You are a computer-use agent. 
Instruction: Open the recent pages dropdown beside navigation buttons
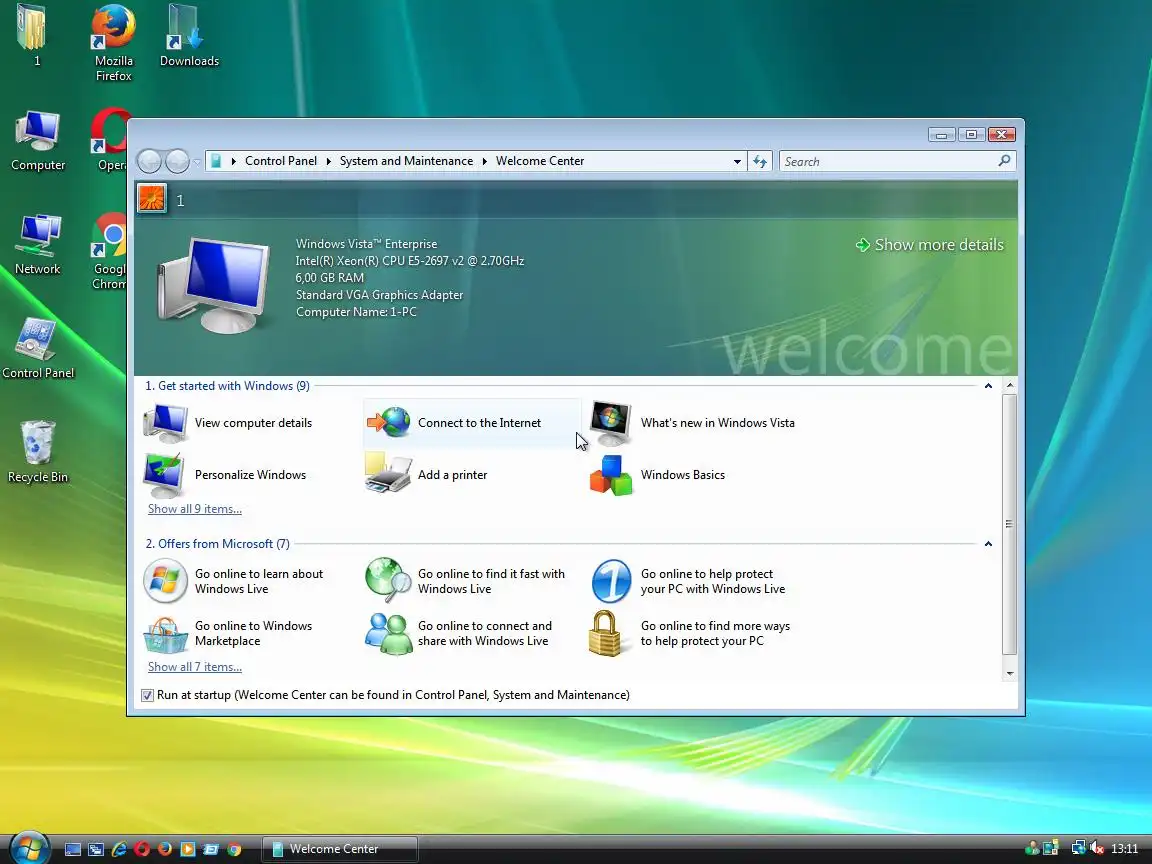click(197, 162)
